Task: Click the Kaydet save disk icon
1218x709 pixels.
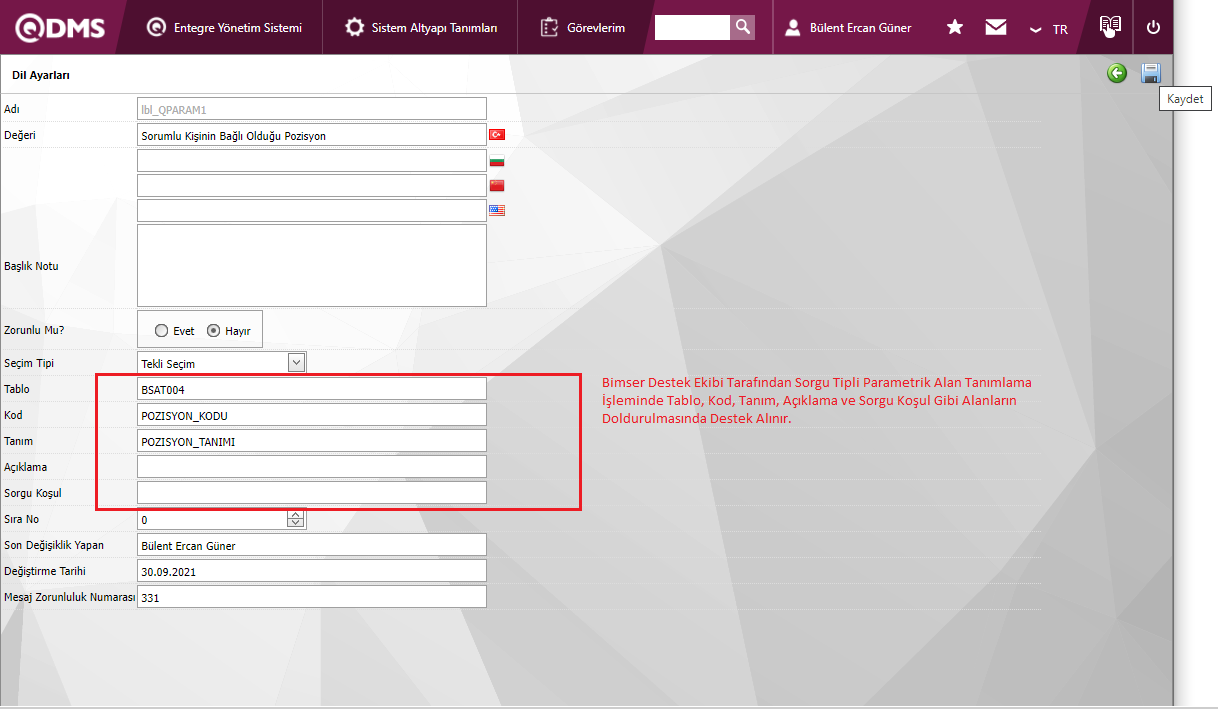Action: coord(1151,73)
